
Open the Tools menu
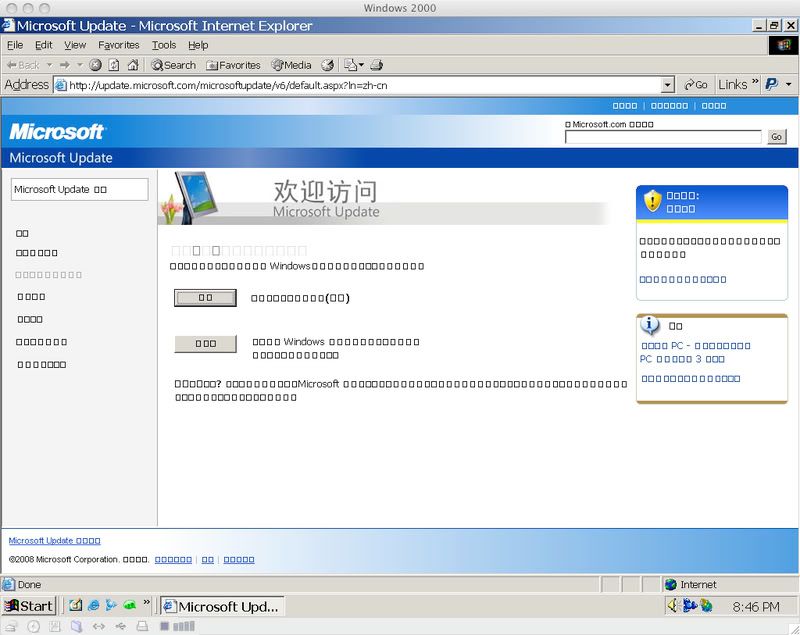[x=164, y=45]
